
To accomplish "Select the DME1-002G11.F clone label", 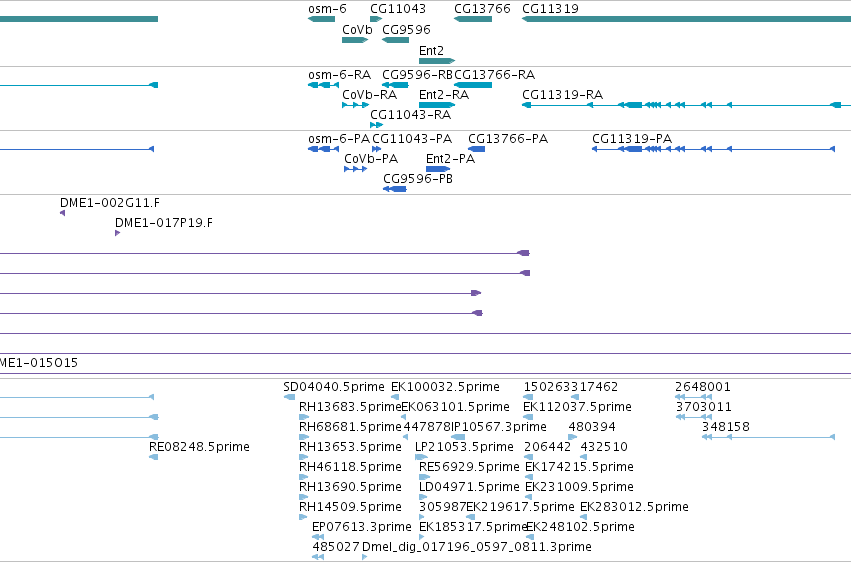I will 110,203.
